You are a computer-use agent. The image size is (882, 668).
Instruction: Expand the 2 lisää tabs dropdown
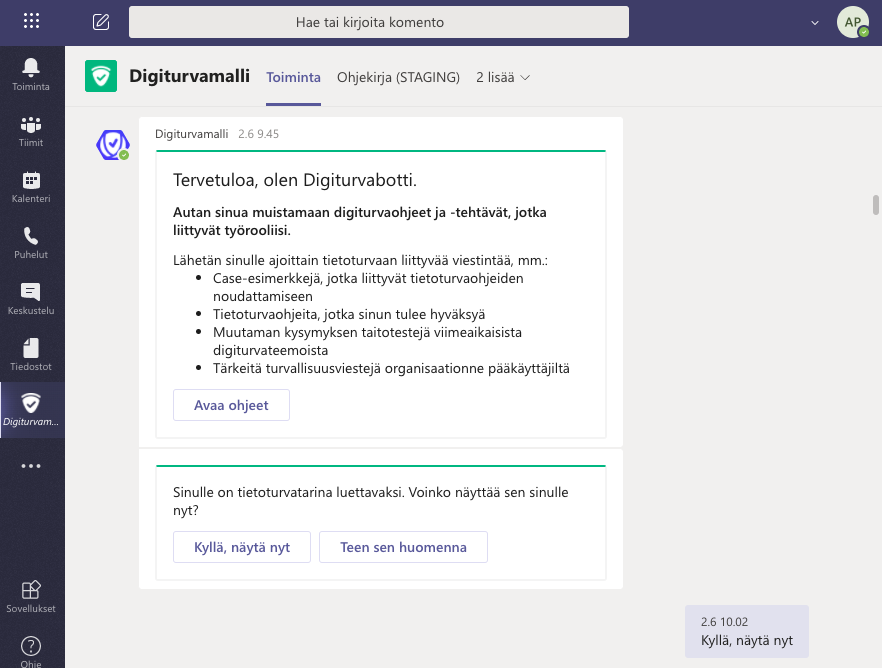tap(503, 78)
